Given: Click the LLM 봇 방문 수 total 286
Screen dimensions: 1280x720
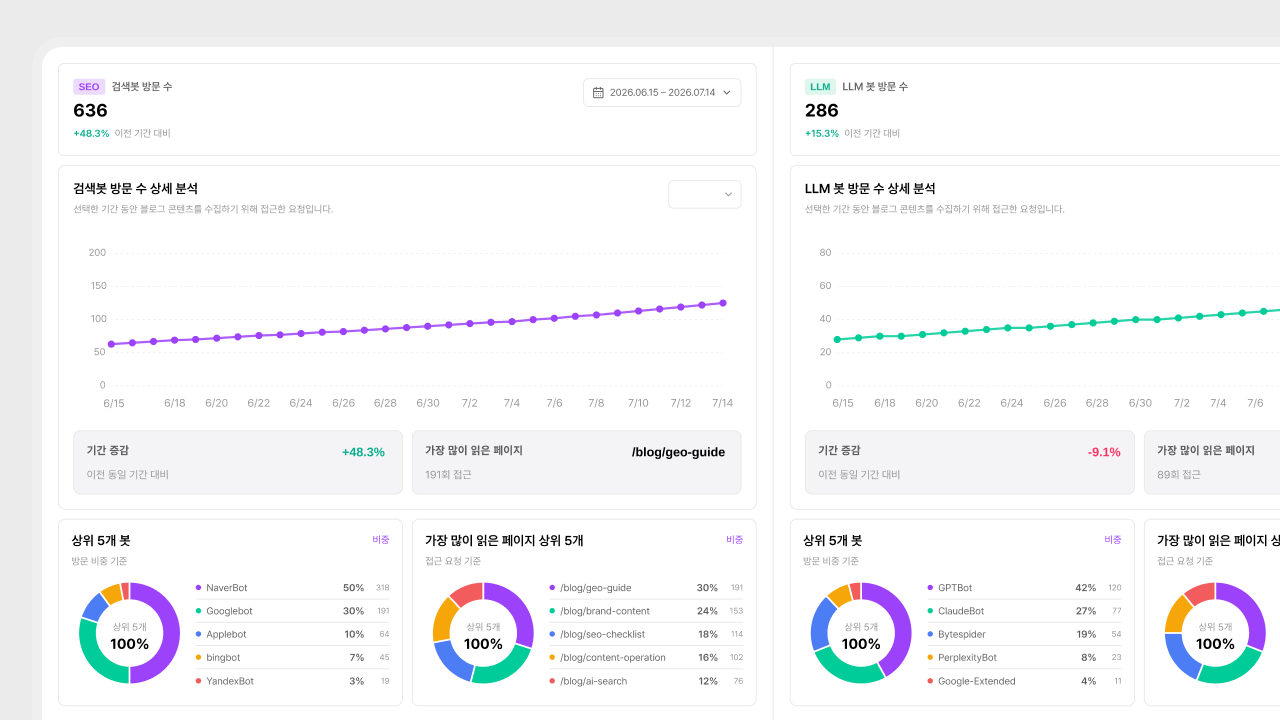Looking at the screenshot, I should (822, 111).
